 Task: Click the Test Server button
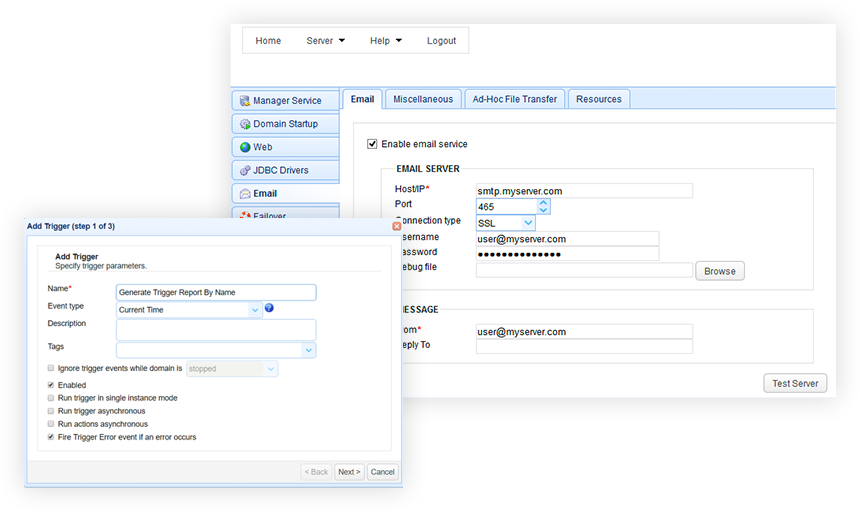pos(796,383)
